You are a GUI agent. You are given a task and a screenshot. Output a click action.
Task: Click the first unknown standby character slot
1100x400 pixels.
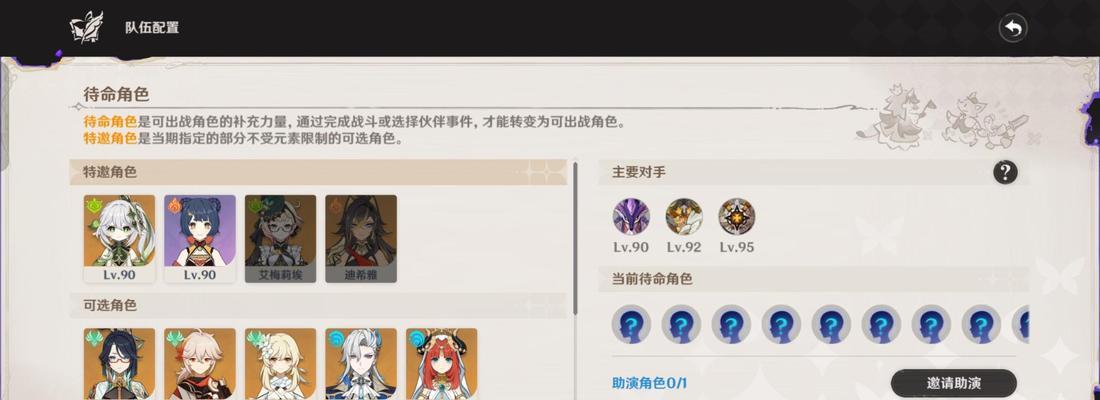pyautogui.click(x=631, y=324)
